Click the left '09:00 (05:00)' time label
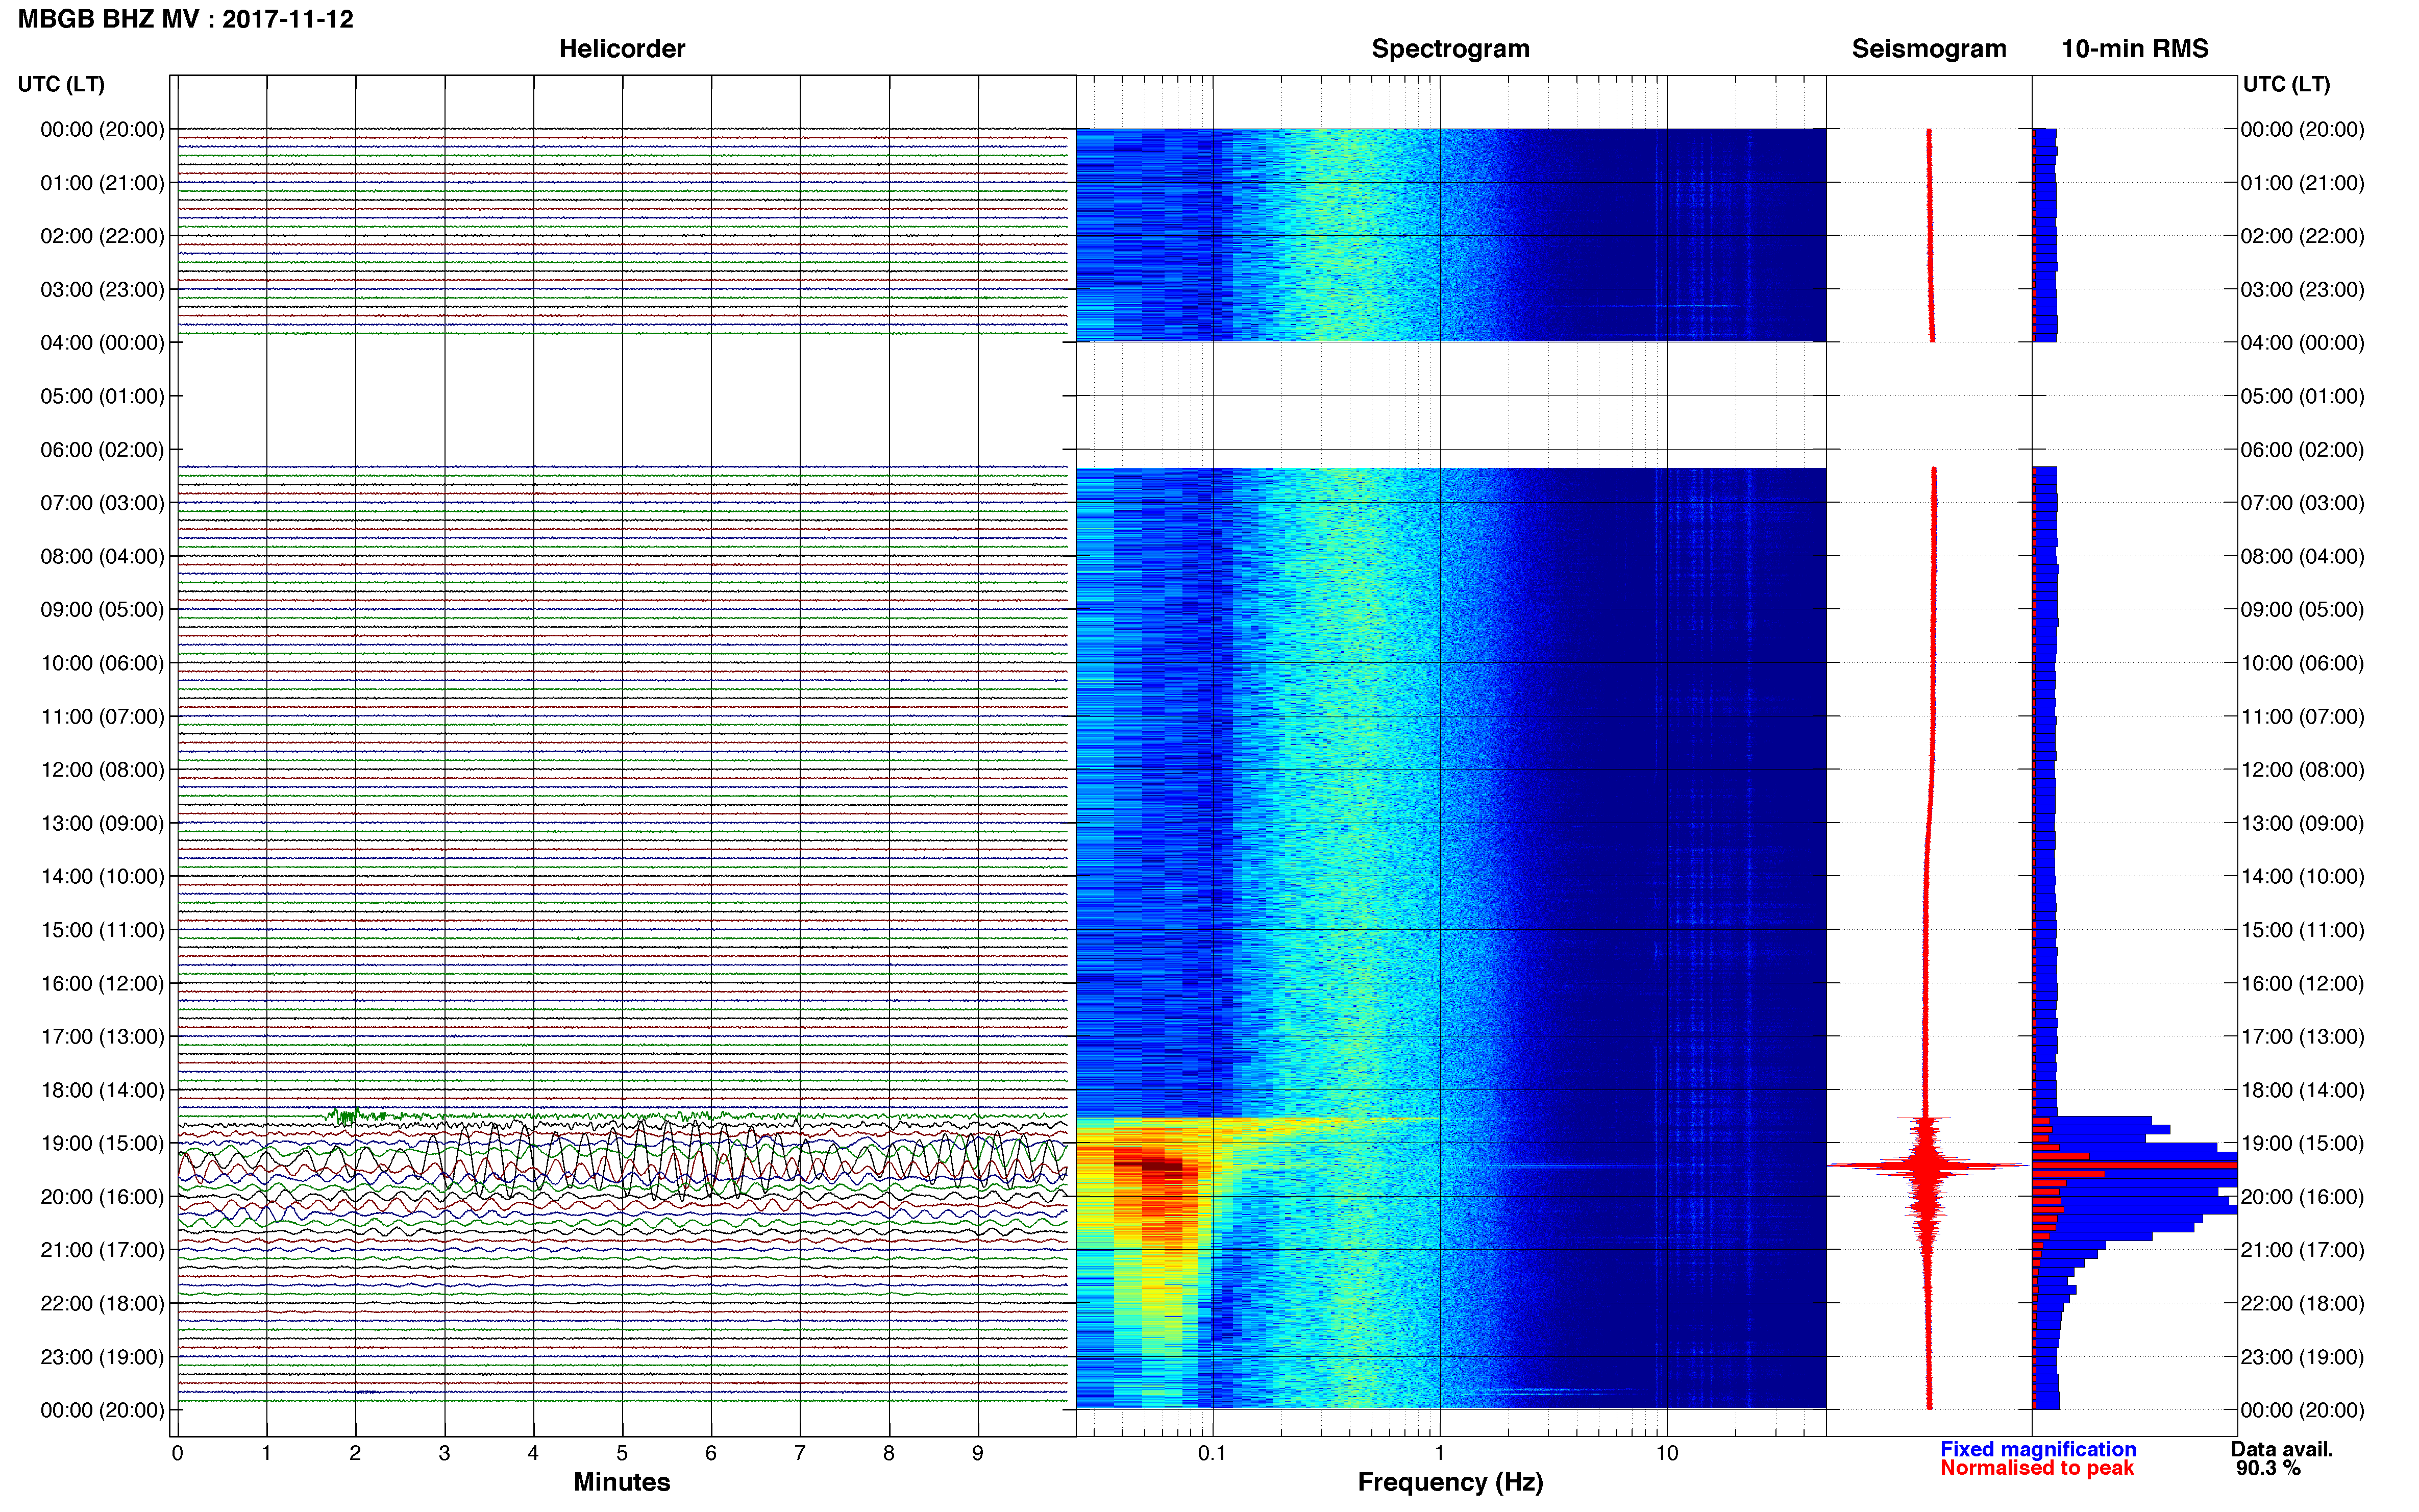The height and width of the screenshot is (1512, 2419). tap(102, 610)
